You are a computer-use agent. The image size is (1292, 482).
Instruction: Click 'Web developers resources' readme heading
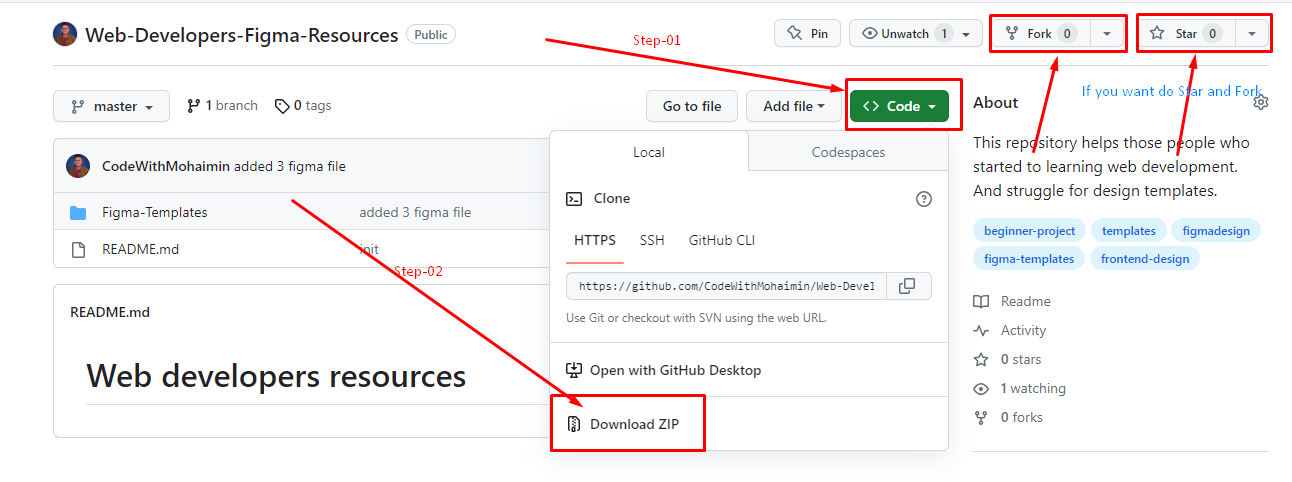[x=276, y=376]
